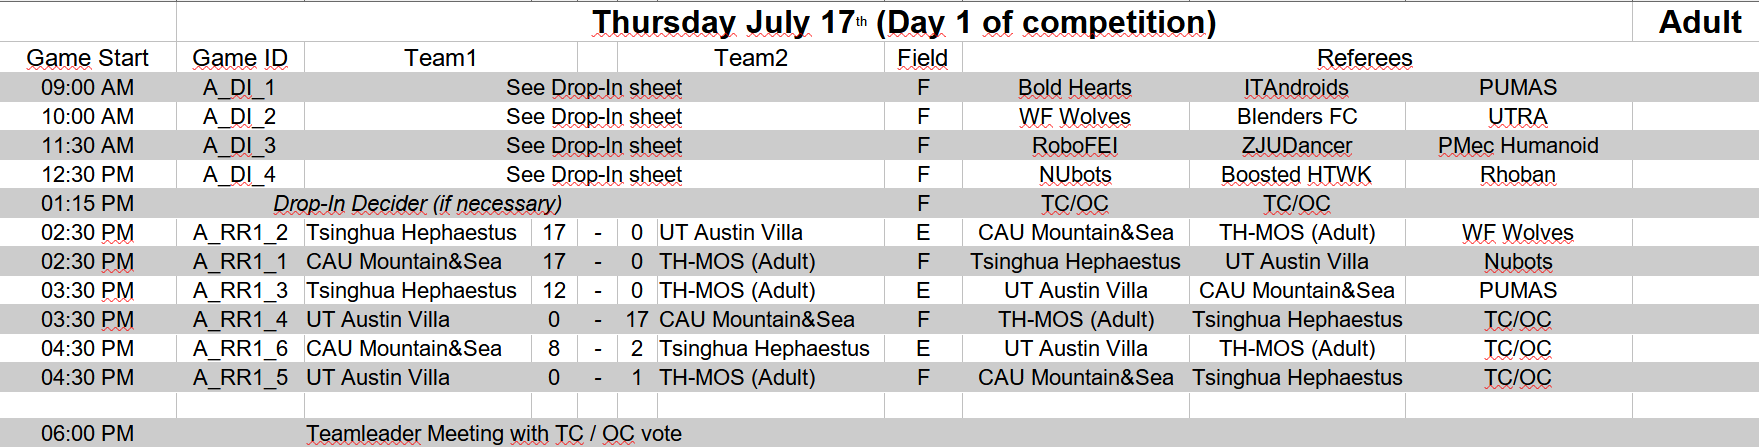
Task: Click the 09:00 AM start time cell
Action: click(88, 87)
